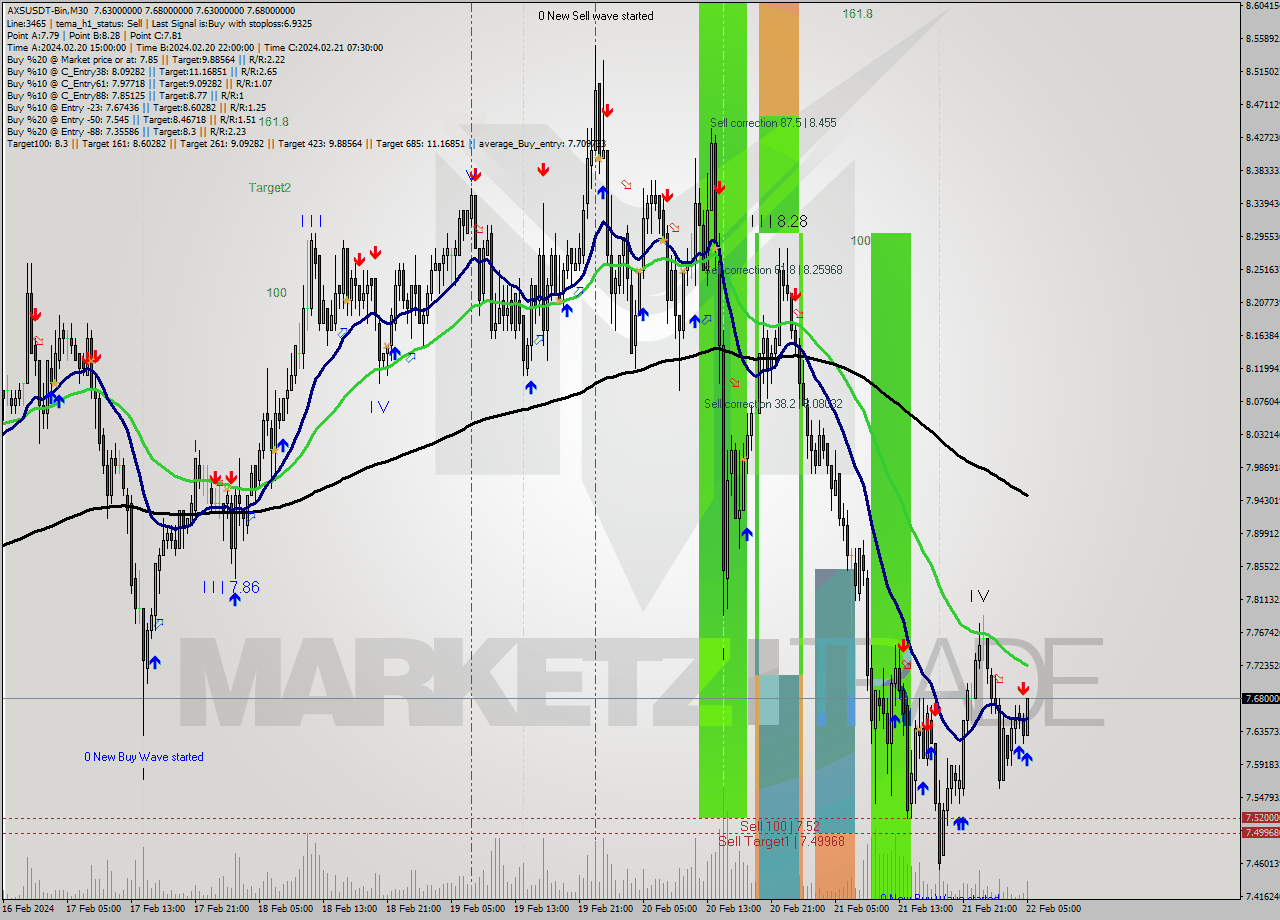Screen dimensions: 1280x920
Task: Click the '20 Feb 13:00' time axis label
Action: coord(734,909)
